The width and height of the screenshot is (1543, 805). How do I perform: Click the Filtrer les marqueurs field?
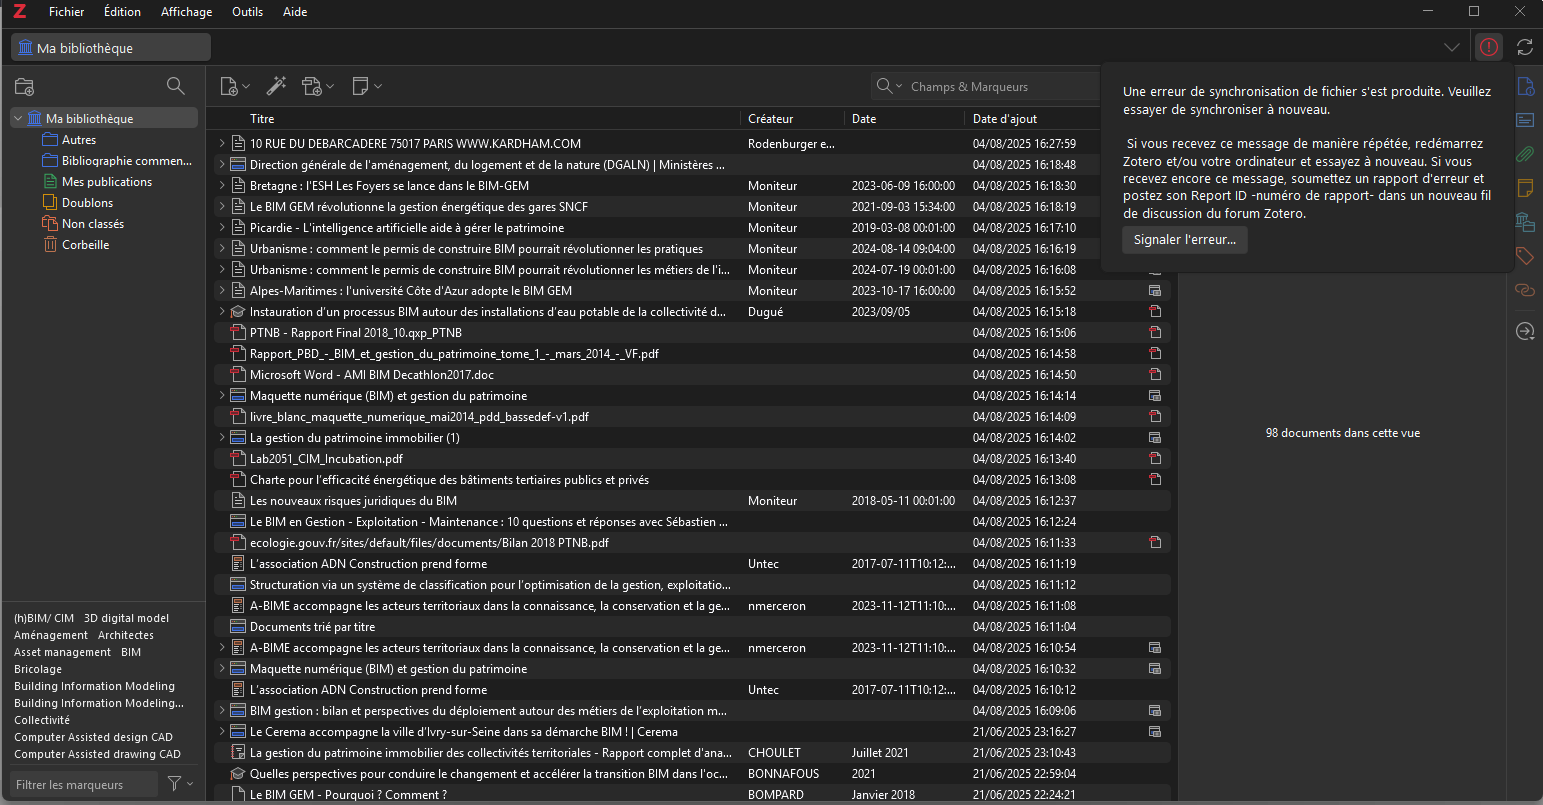pos(84,784)
